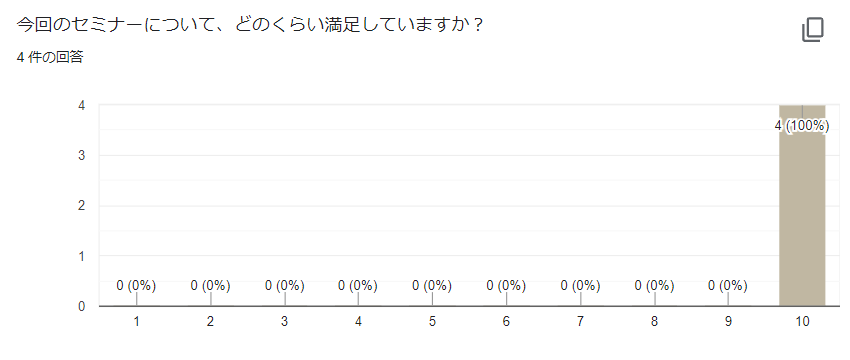This screenshot has height=360, width=850.
Task: Click the '0 (0%)' label above rating 2
Action: point(210,285)
